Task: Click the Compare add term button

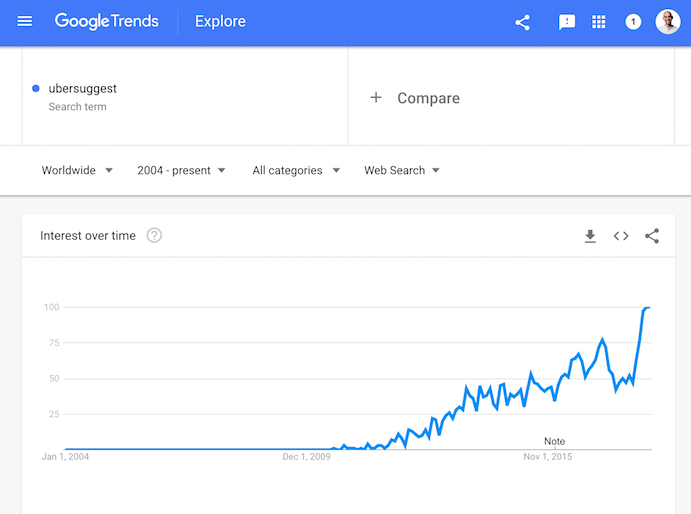Action: click(415, 98)
